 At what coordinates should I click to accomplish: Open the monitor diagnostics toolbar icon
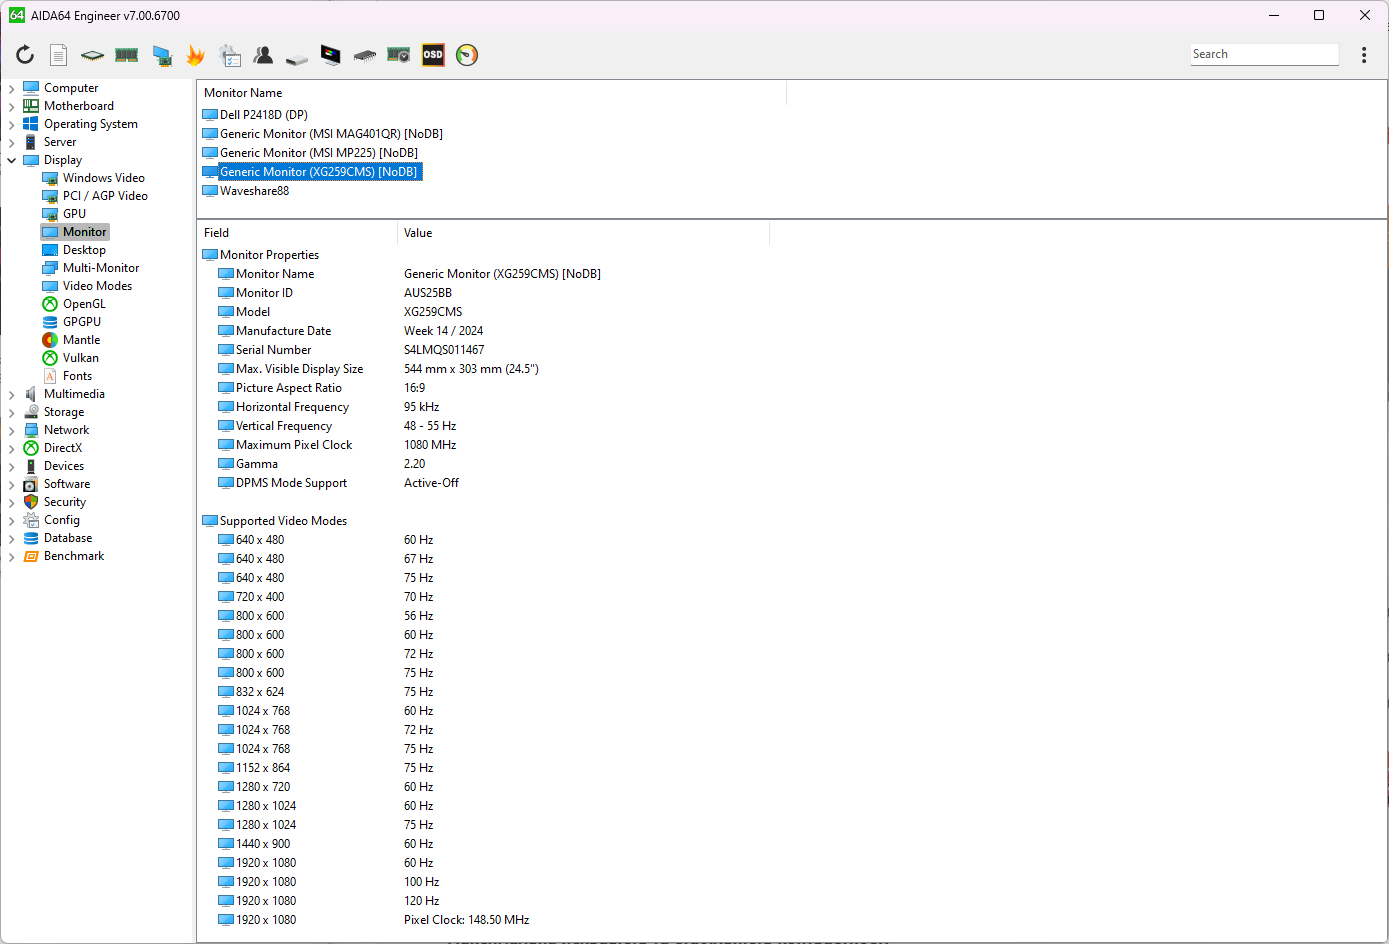coord(331,55)
